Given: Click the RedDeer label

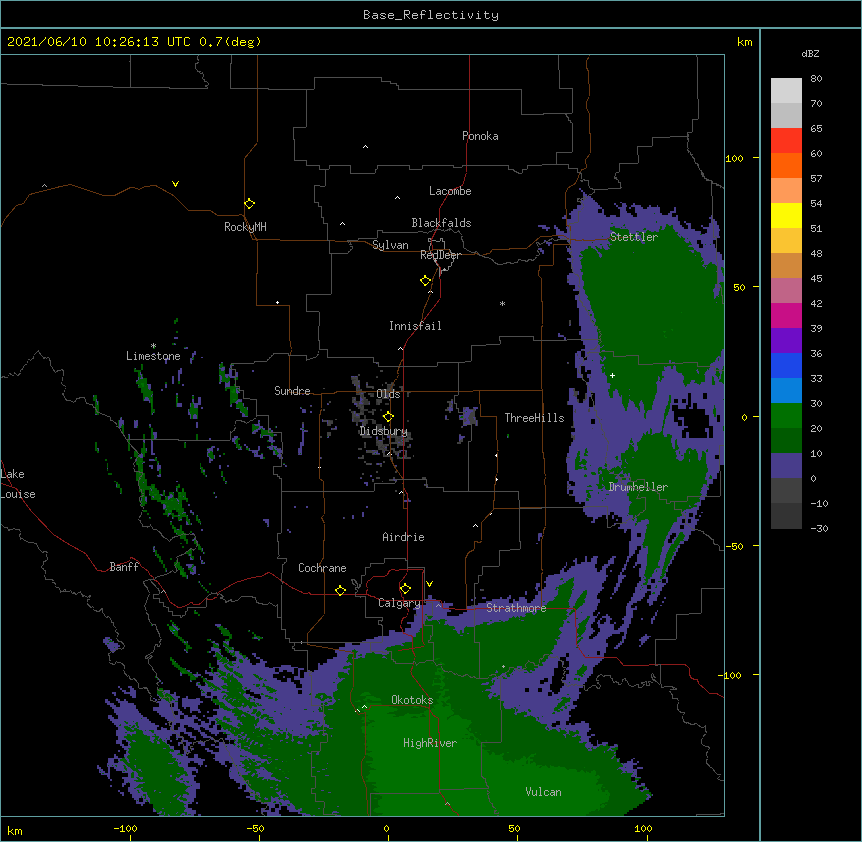Looking at the screenshot, I should click(x=440, y=255).
